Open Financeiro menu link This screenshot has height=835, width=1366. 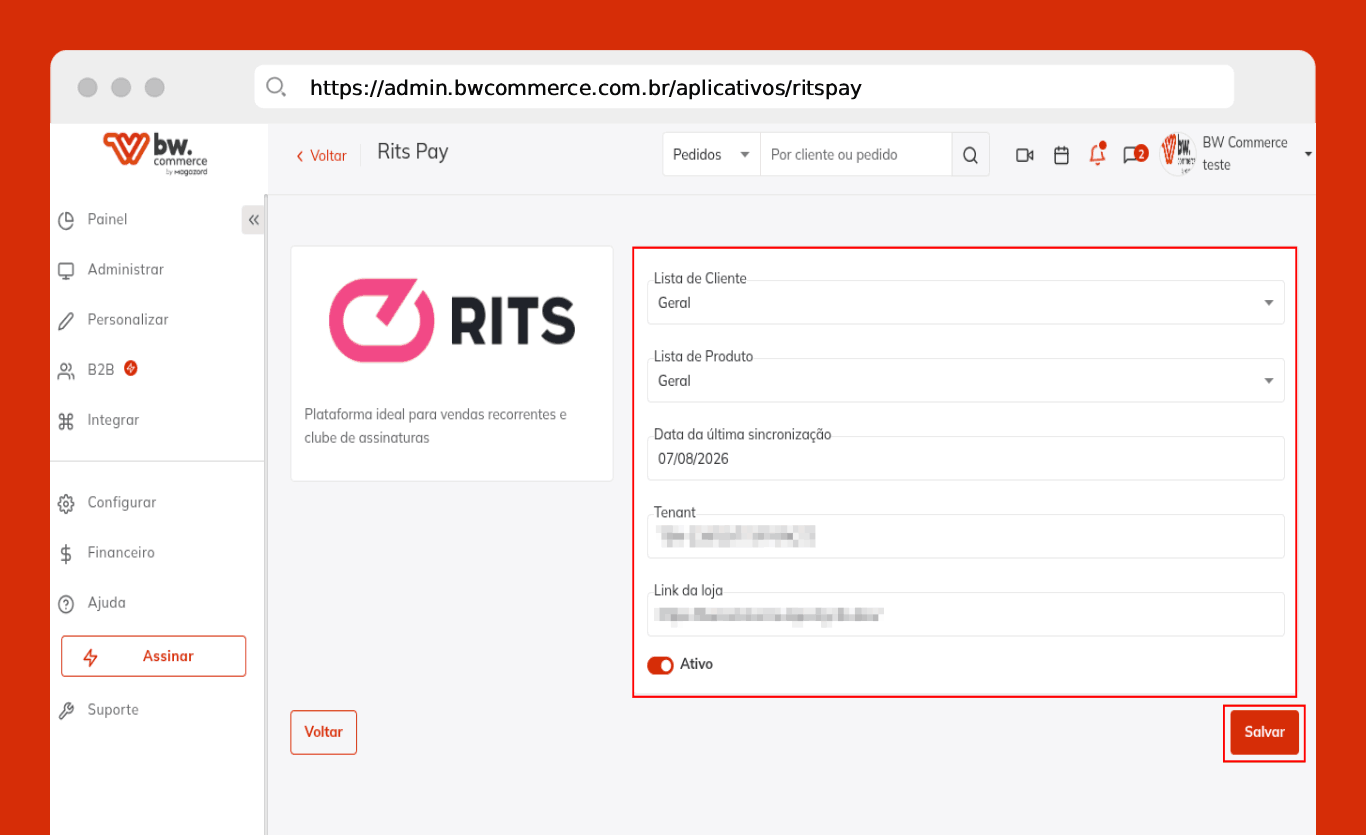click(121, 552)
